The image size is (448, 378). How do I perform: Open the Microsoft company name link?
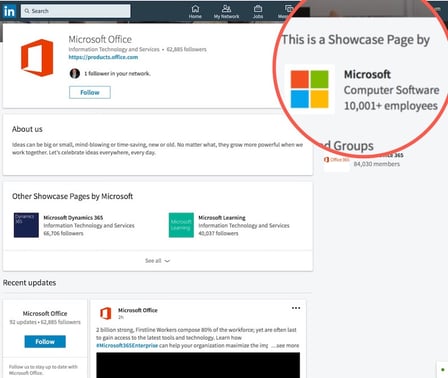tap(367, 74)
